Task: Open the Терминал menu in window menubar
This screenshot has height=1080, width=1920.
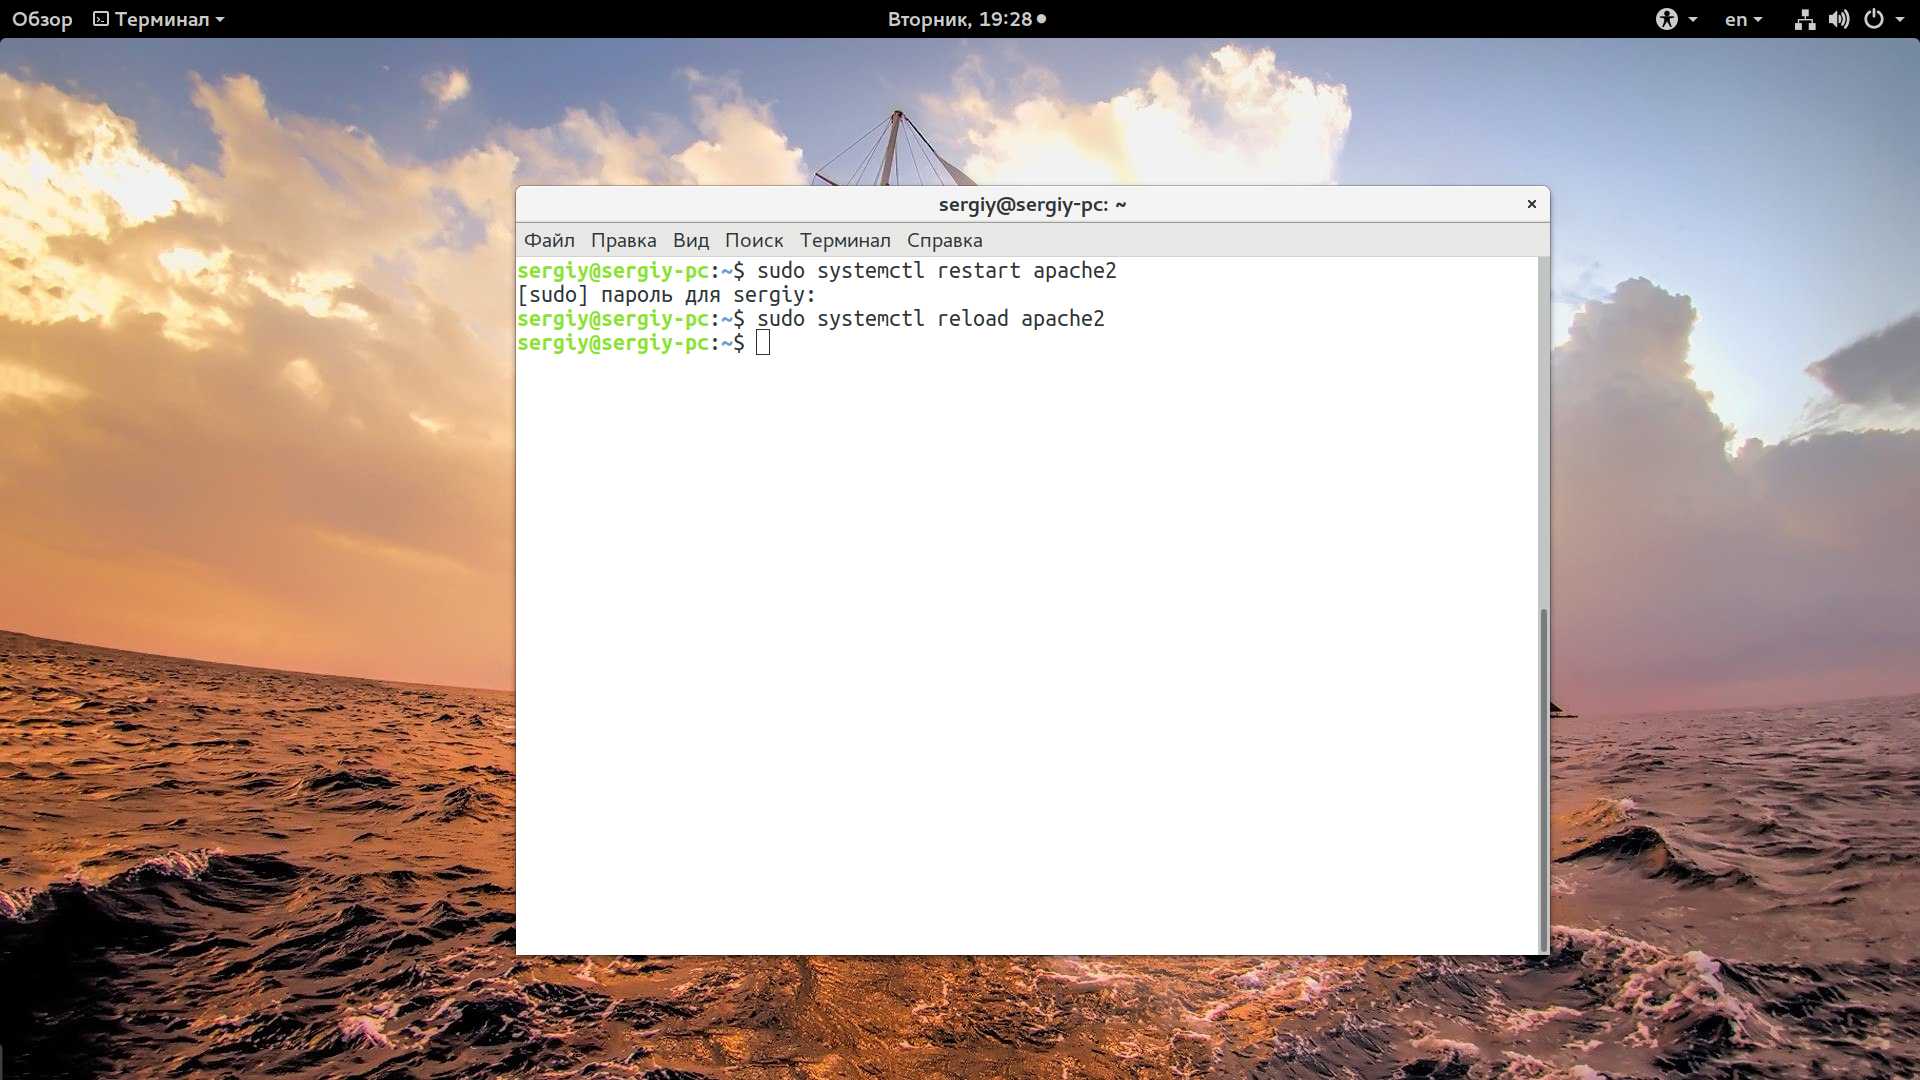Action: point(844,240)
